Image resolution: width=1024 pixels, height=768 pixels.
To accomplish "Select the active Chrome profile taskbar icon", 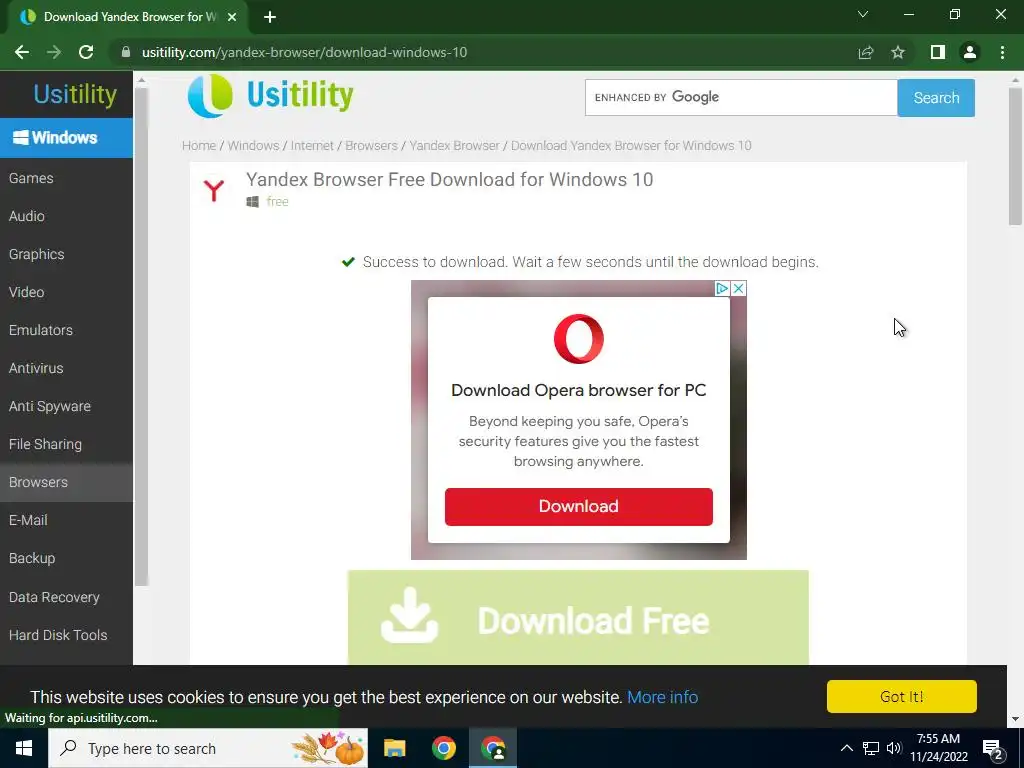I will pos(493,748).
